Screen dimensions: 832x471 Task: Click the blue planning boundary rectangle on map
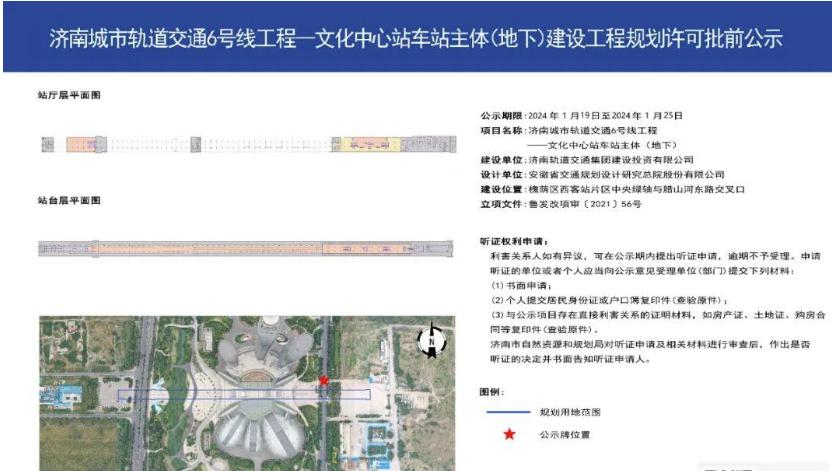coord(243,395)
